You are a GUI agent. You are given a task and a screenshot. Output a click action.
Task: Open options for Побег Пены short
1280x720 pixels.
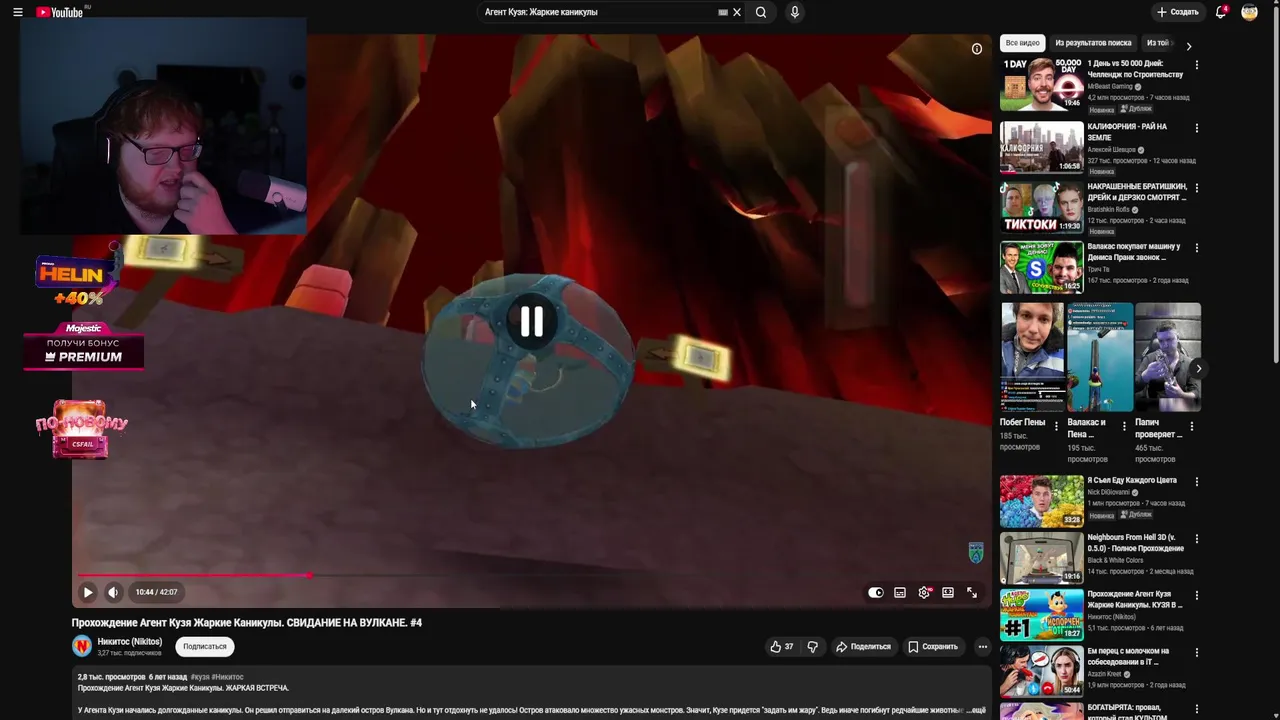pos(1056,426)
